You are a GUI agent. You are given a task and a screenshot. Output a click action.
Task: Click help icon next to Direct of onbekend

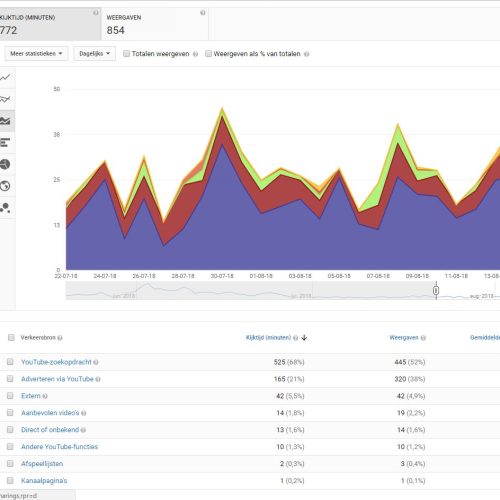click(x=83, y=430)
